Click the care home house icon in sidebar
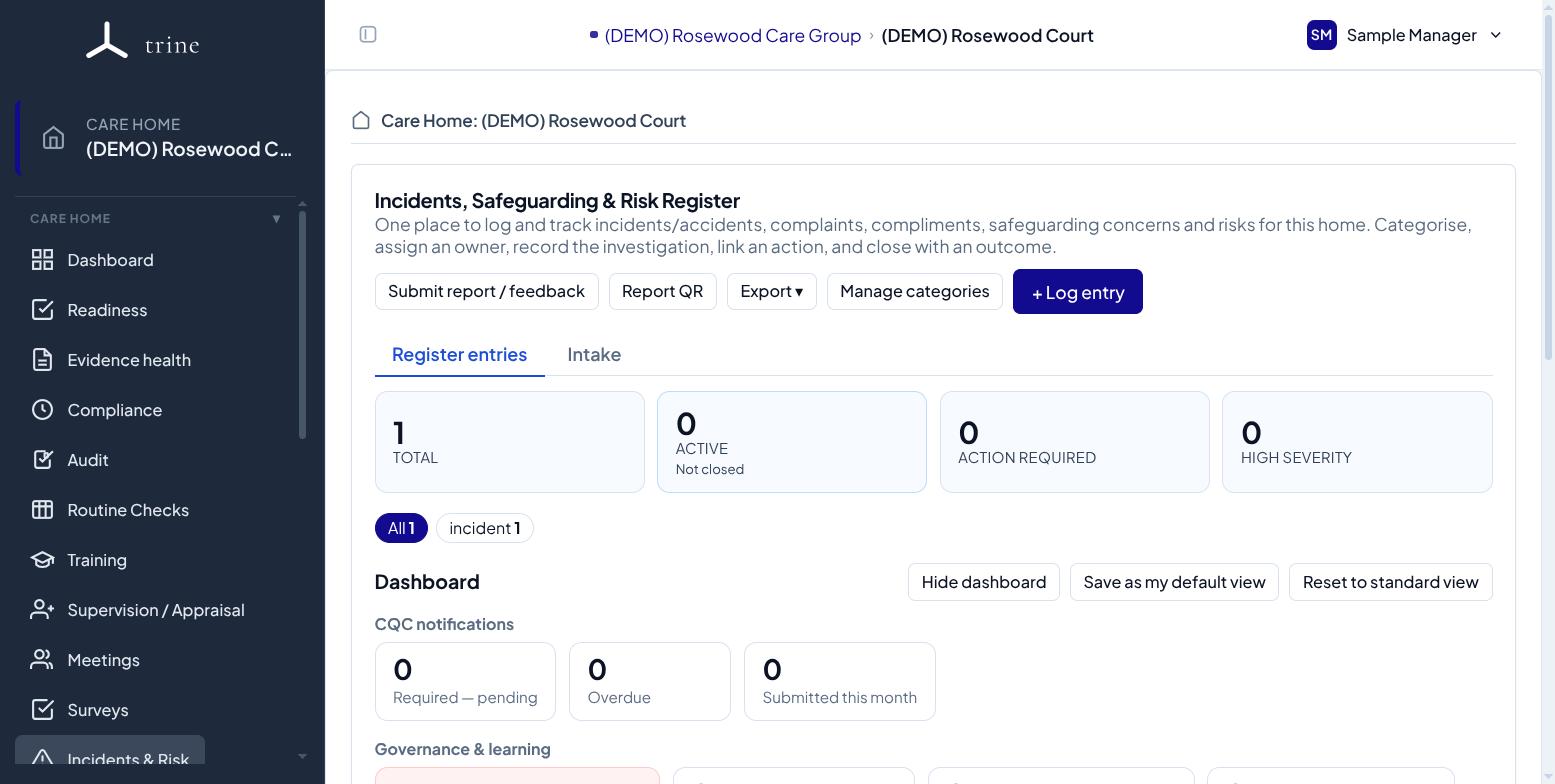The image size is (1555, 784). pyautogui.click(x=53, y=138)
